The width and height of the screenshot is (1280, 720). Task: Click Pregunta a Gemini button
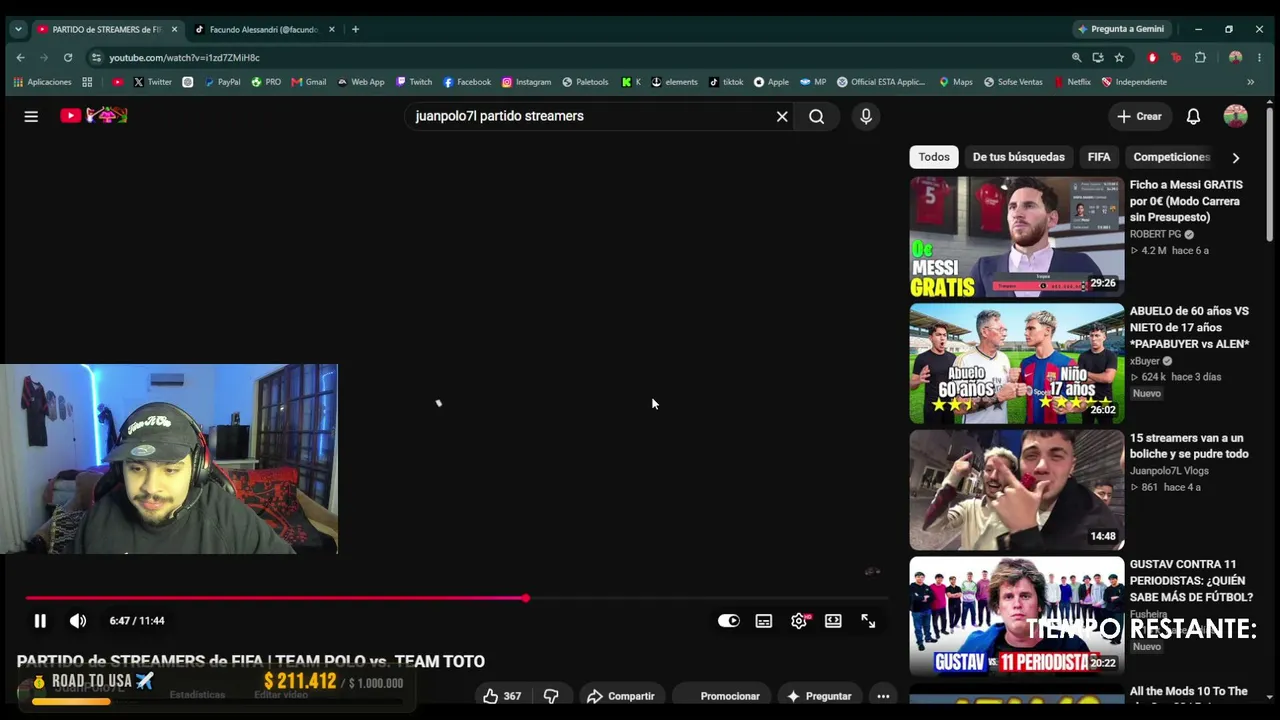point(1121,29)
